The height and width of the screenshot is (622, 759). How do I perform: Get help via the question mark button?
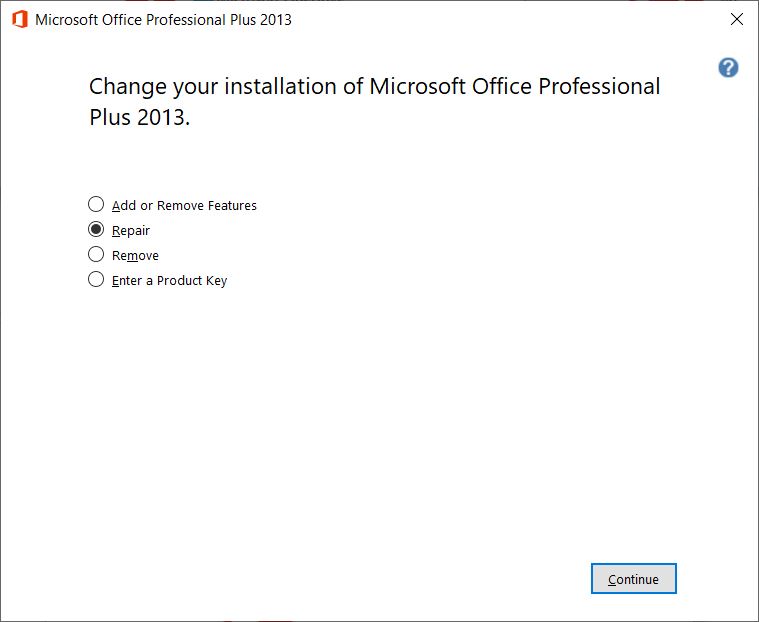pyautogui.click(x=728, y=68)
